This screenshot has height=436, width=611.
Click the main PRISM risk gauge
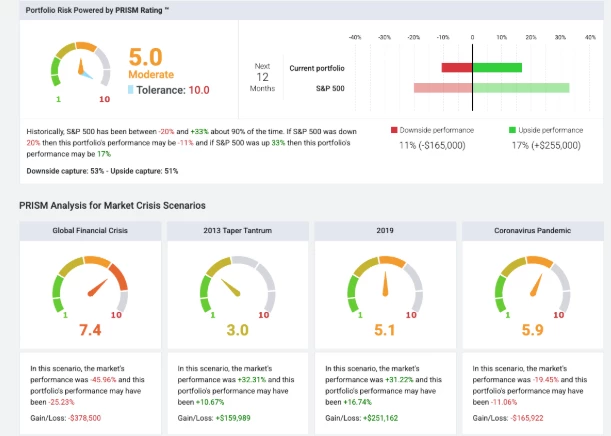[x=81, y=64]
